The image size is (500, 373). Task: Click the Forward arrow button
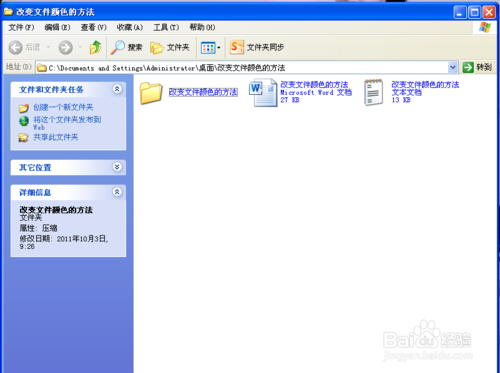pyautogui.click(x=65, y=48)
